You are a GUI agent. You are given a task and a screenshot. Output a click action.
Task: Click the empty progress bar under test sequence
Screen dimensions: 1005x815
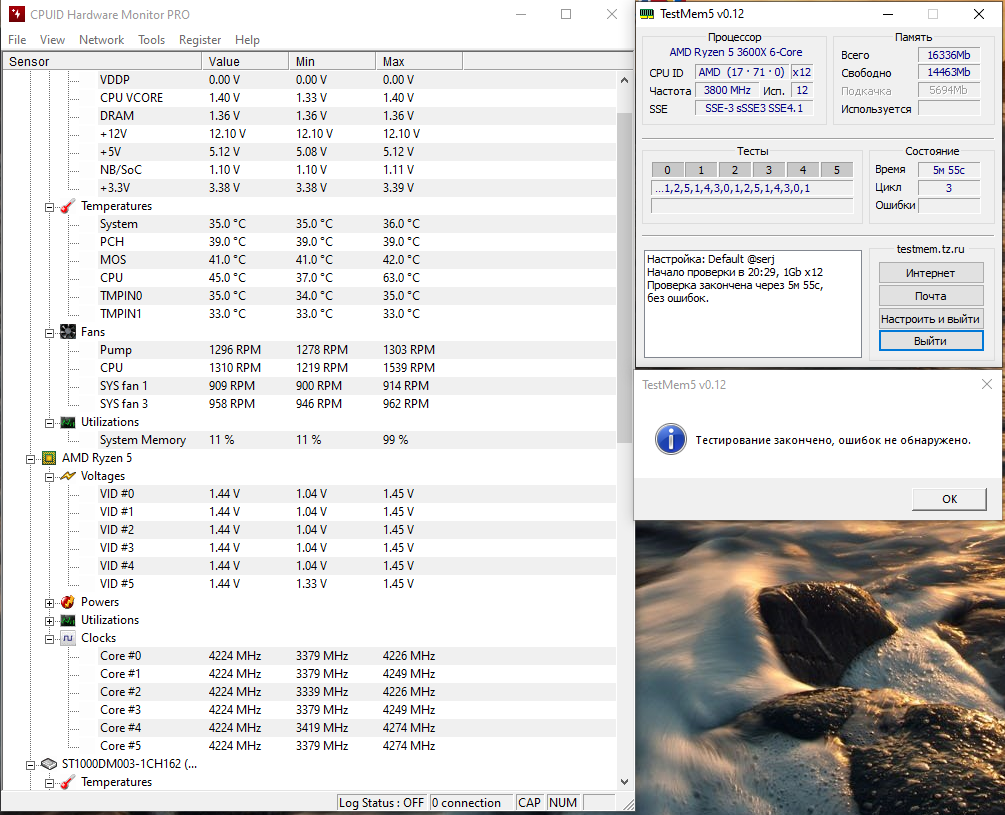pyautogui.click(x=752, y=206)
